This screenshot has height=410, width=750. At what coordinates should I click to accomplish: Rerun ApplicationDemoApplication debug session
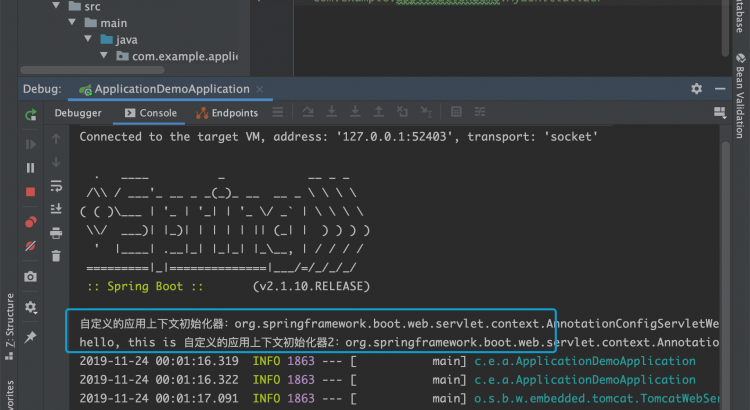coord(31,115)
